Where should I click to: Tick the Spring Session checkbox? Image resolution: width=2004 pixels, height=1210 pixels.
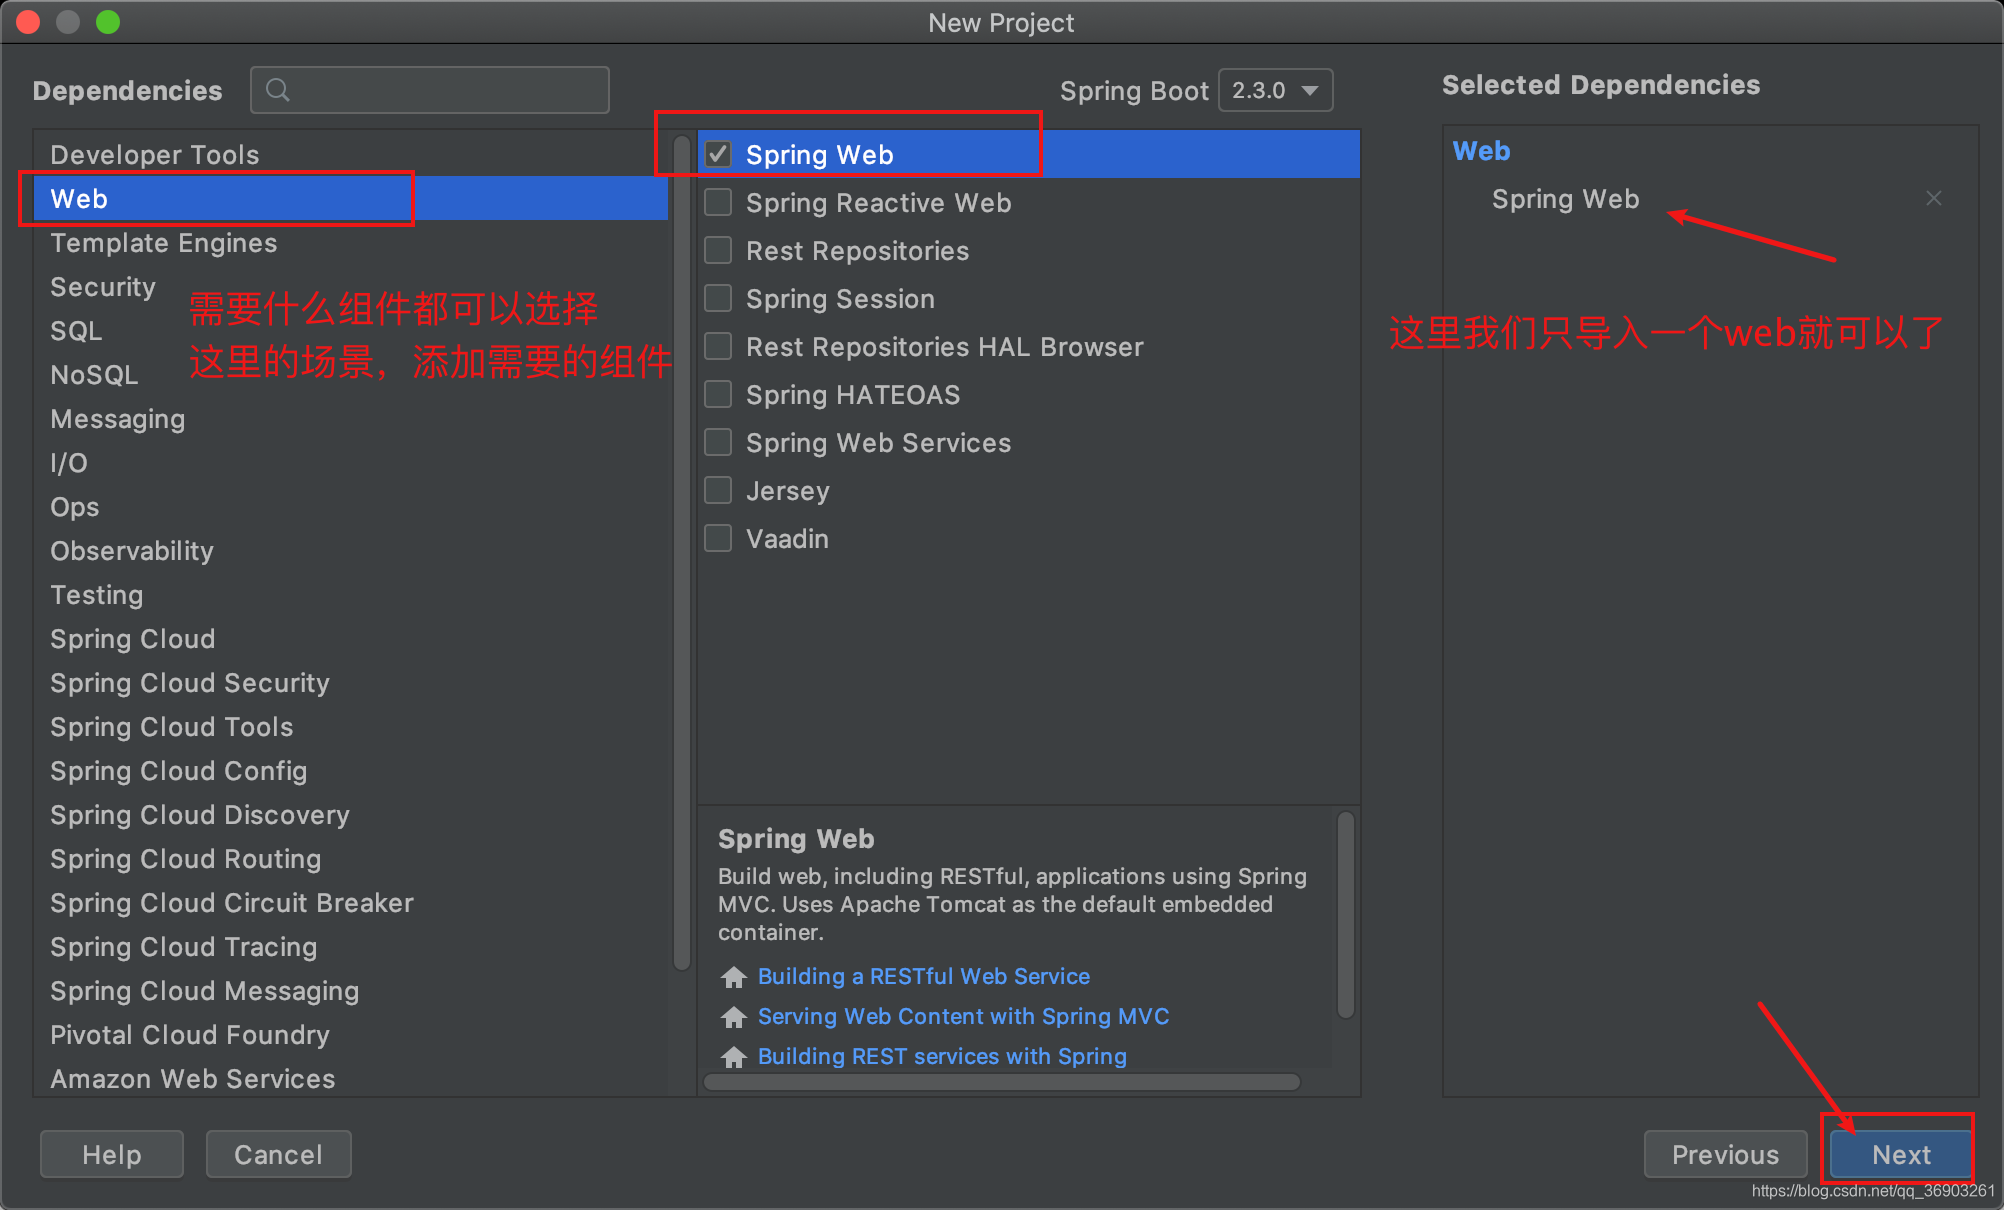(718, 298)
